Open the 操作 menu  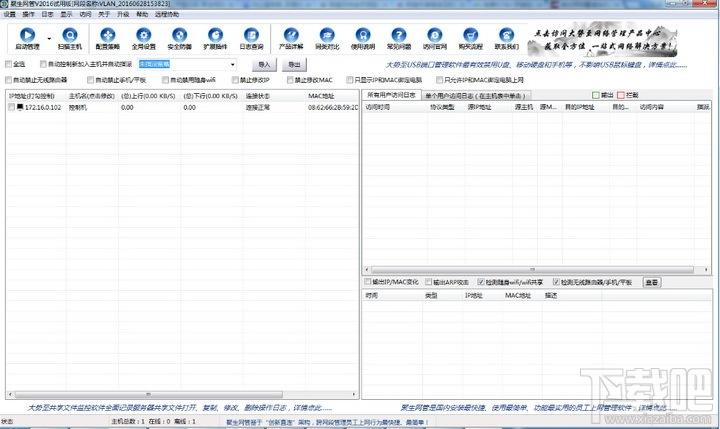(28, 14)
